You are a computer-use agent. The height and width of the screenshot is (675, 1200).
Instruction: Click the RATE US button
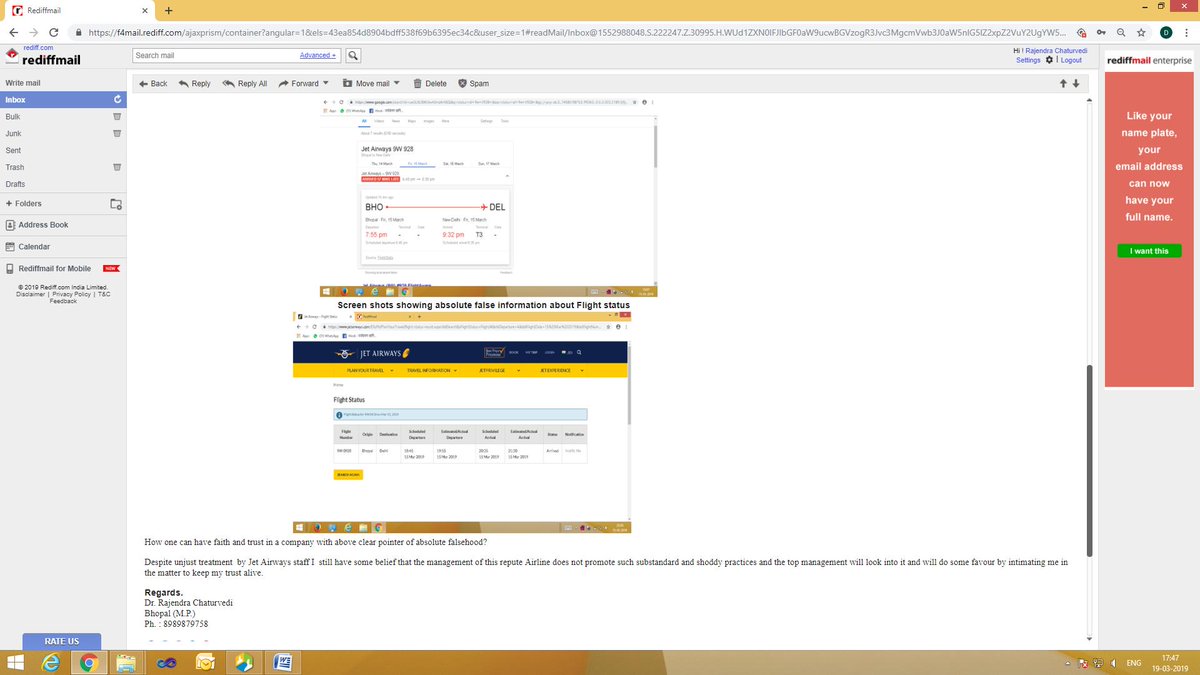61,641
